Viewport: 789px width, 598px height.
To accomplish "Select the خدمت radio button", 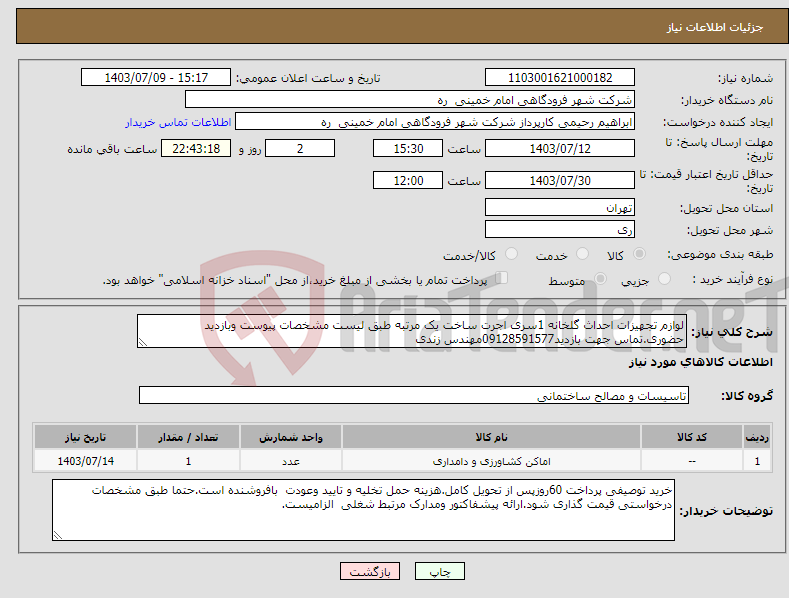I will (x=582, y=254).
